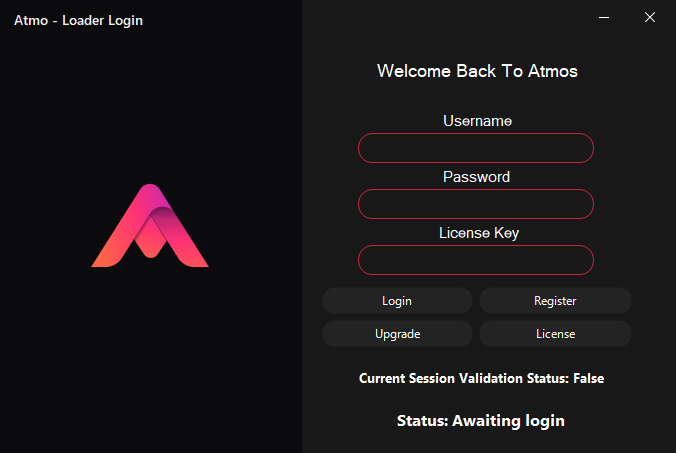This screenshot has height=453, width=676.
Task: Open the Upgrade option
Action: (397, 334)
